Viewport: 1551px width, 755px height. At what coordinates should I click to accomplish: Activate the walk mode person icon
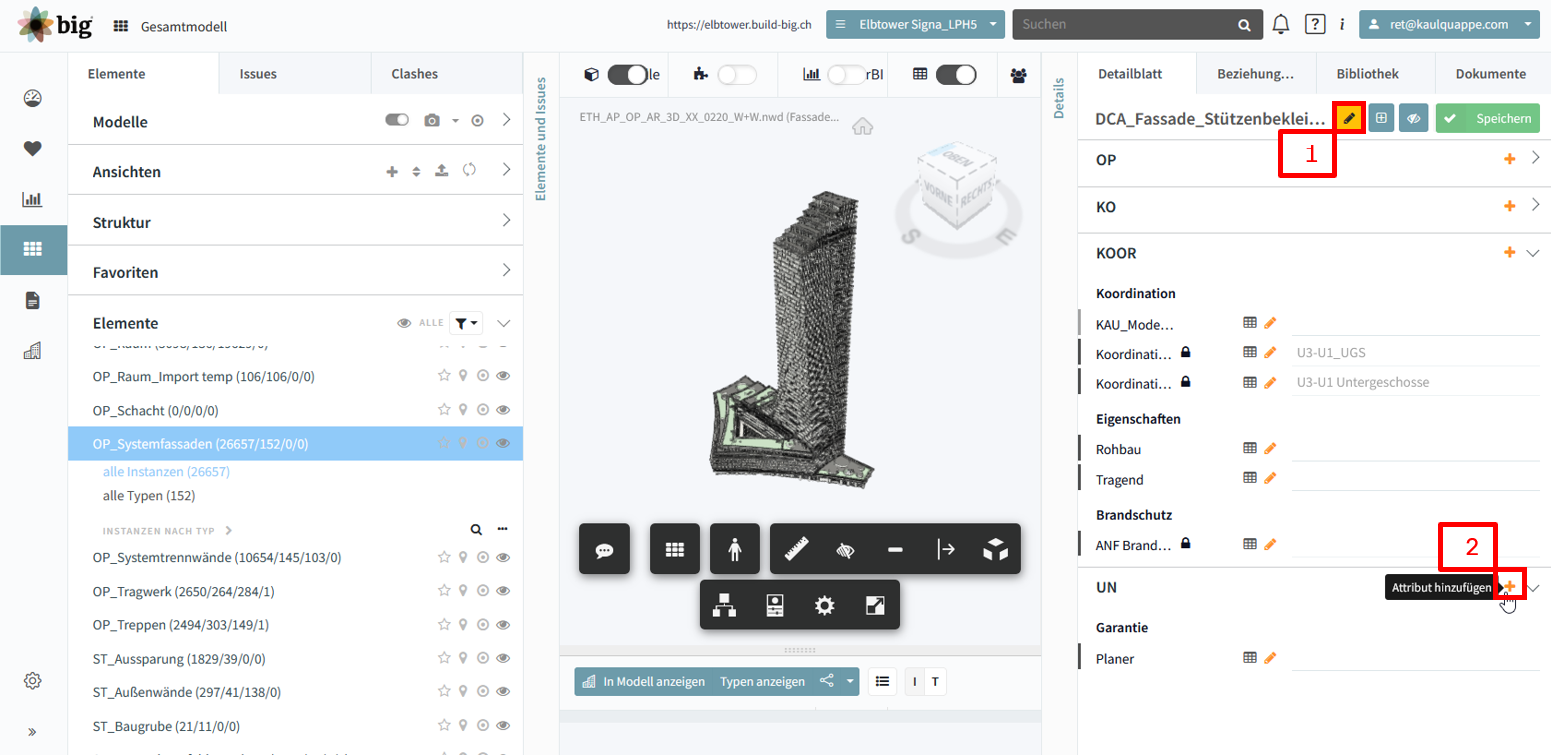(x=735, y=549)
